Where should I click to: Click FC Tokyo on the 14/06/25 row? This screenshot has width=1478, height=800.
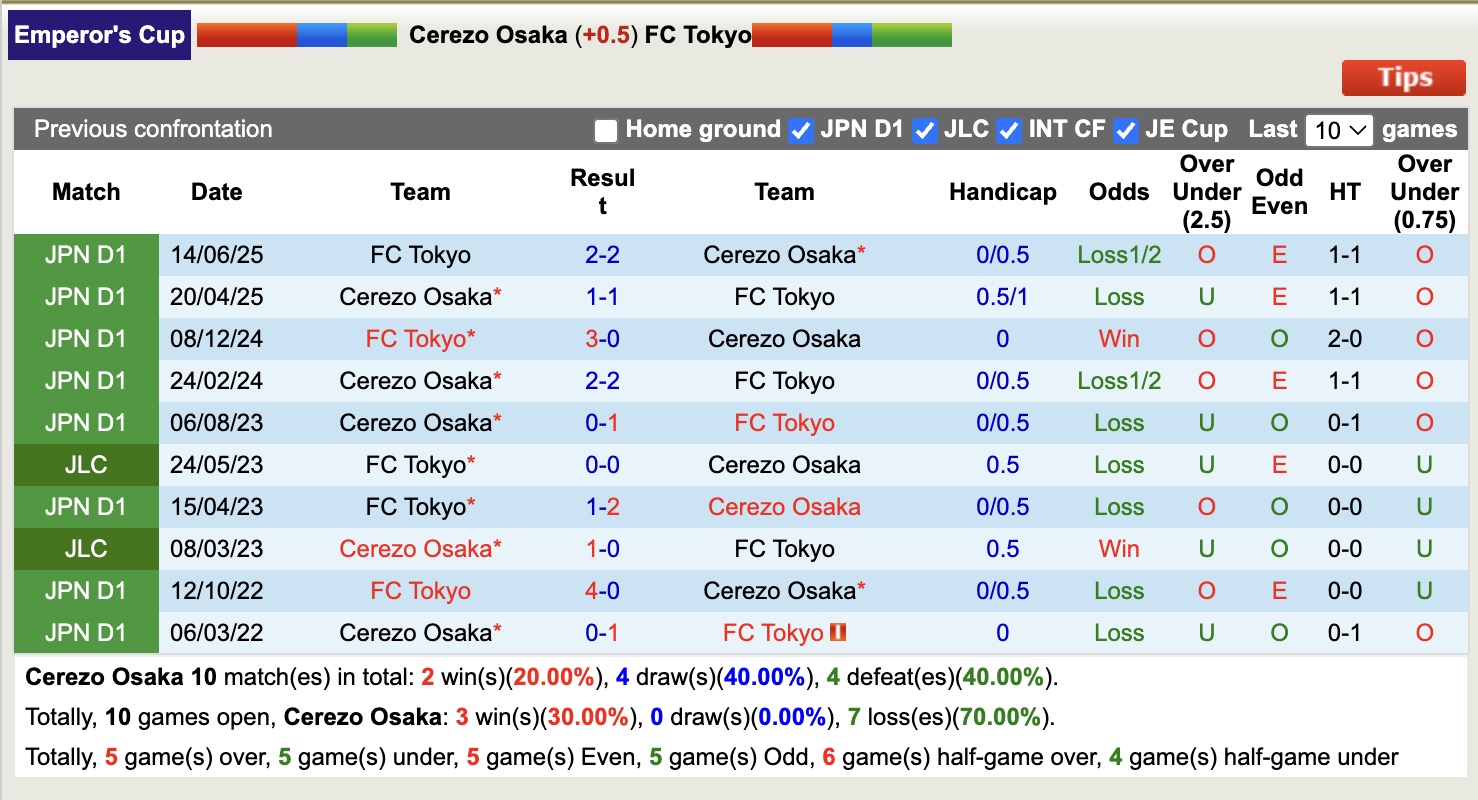click(421, 255)
